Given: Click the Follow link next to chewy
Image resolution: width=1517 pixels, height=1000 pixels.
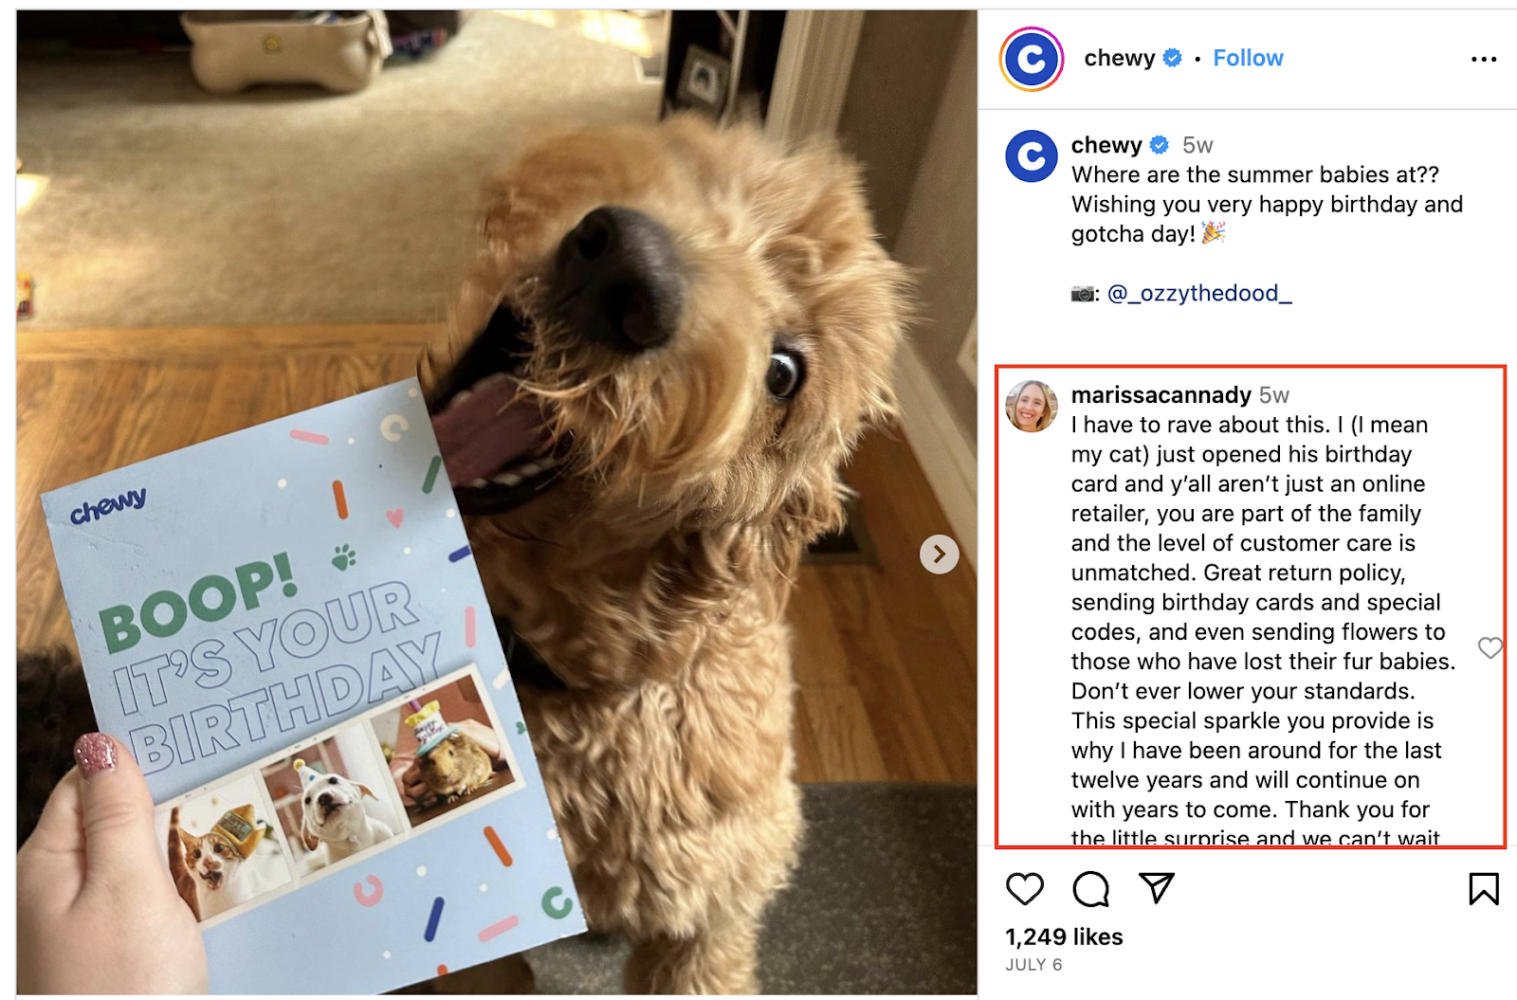Looking at the screenshot, I should pos(1248,58).
